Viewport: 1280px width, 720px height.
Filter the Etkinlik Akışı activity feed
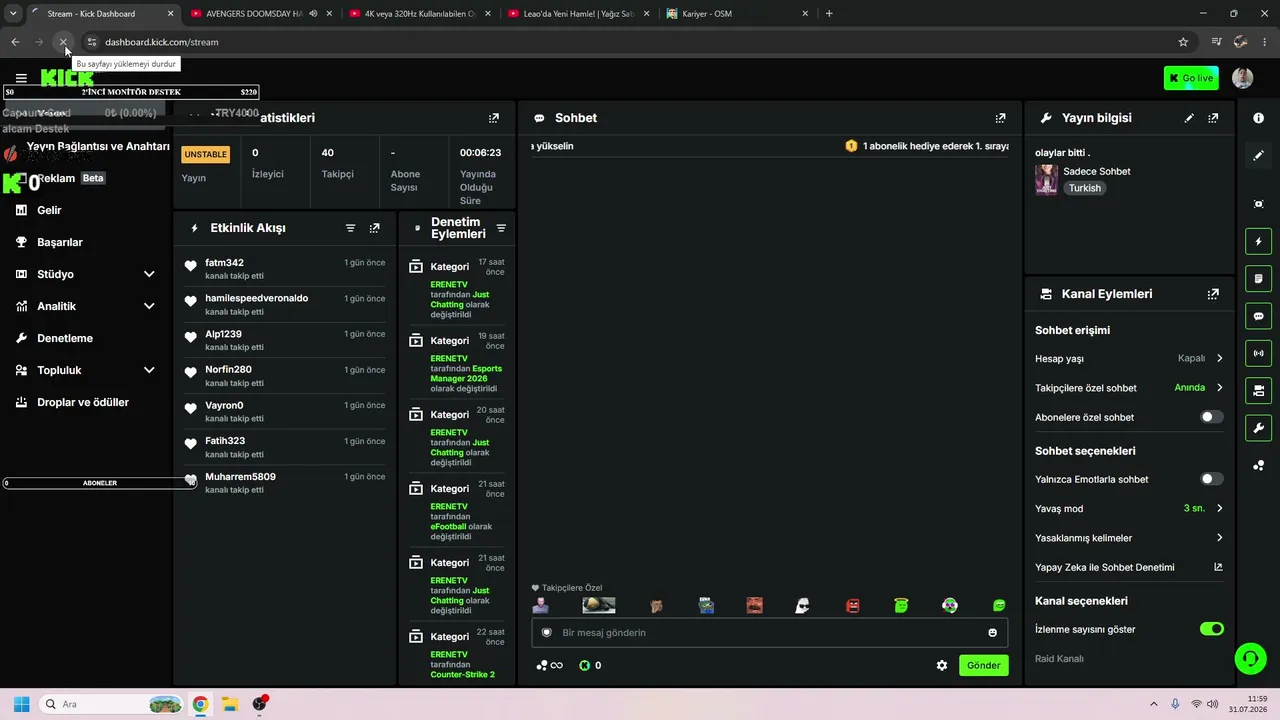click(351, 228)
